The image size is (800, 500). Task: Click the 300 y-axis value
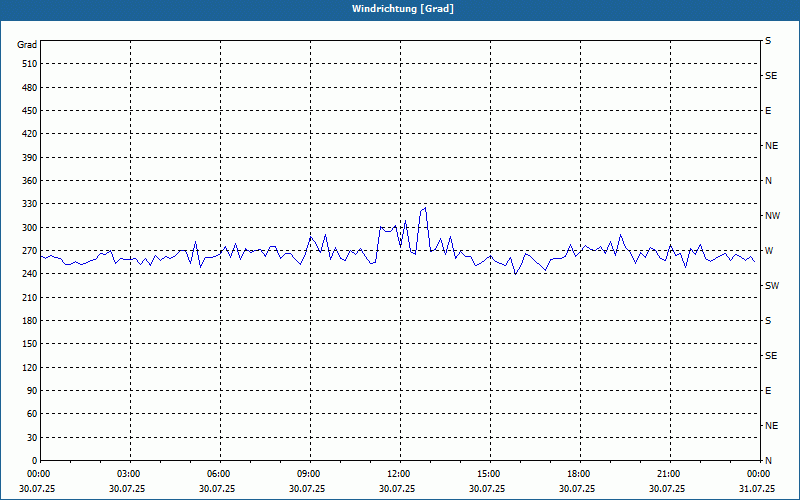pyautogui.click(x=30, y=228)
